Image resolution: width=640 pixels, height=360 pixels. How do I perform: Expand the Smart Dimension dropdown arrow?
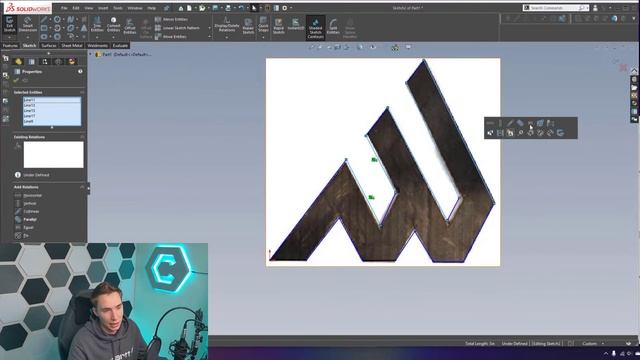click(x=27, y=38)
